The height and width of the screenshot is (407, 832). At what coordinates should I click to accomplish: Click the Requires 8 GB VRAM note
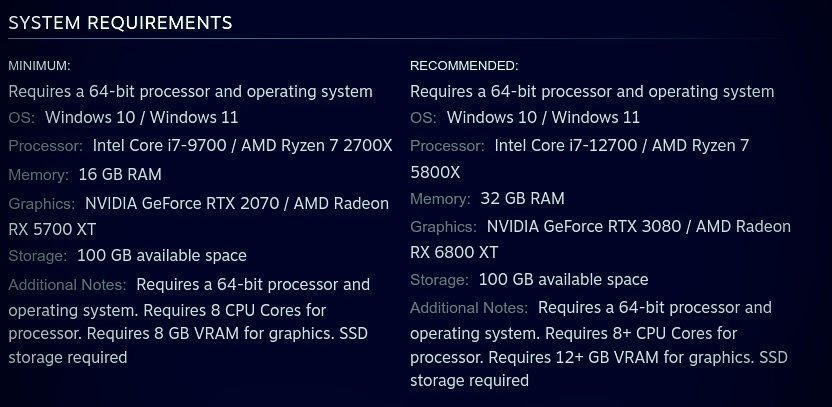pos(212,334)
